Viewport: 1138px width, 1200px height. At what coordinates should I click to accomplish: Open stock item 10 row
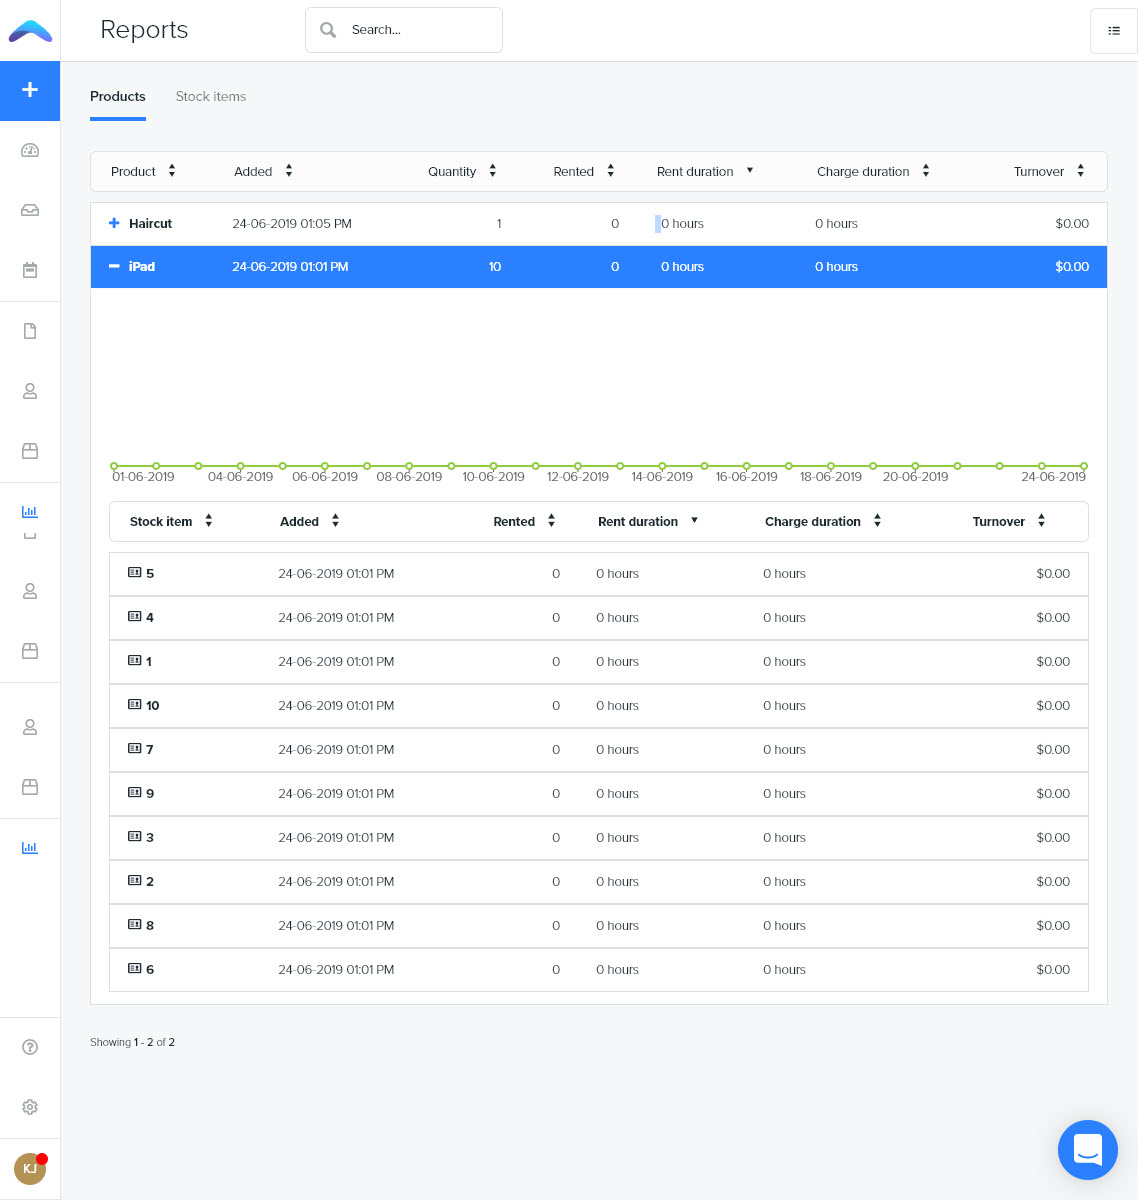pos(152,705)
